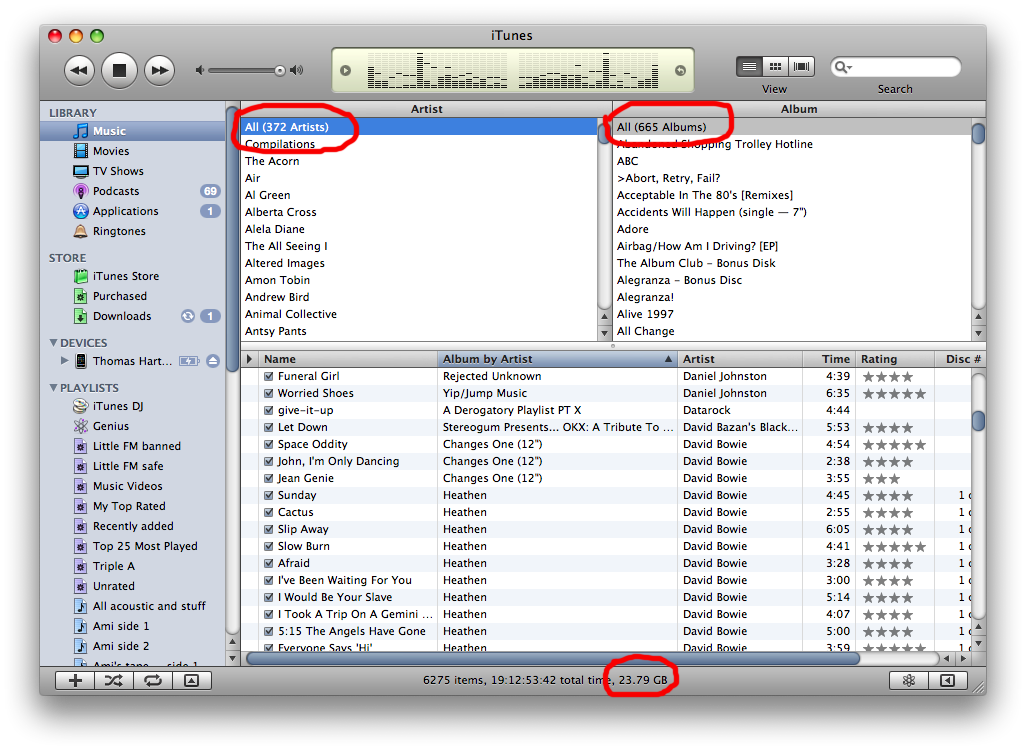1026x750 pixels.
Task: Expand the Thomas Hart device tree
Action: coord(64,361)
